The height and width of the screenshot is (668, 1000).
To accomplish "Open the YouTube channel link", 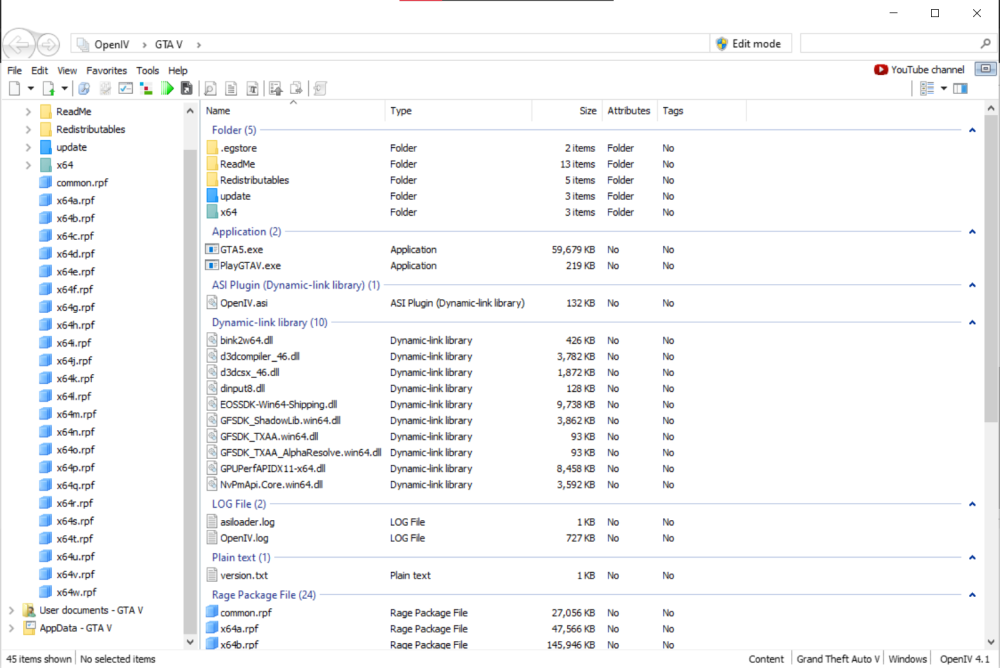I will coord(919,70).
